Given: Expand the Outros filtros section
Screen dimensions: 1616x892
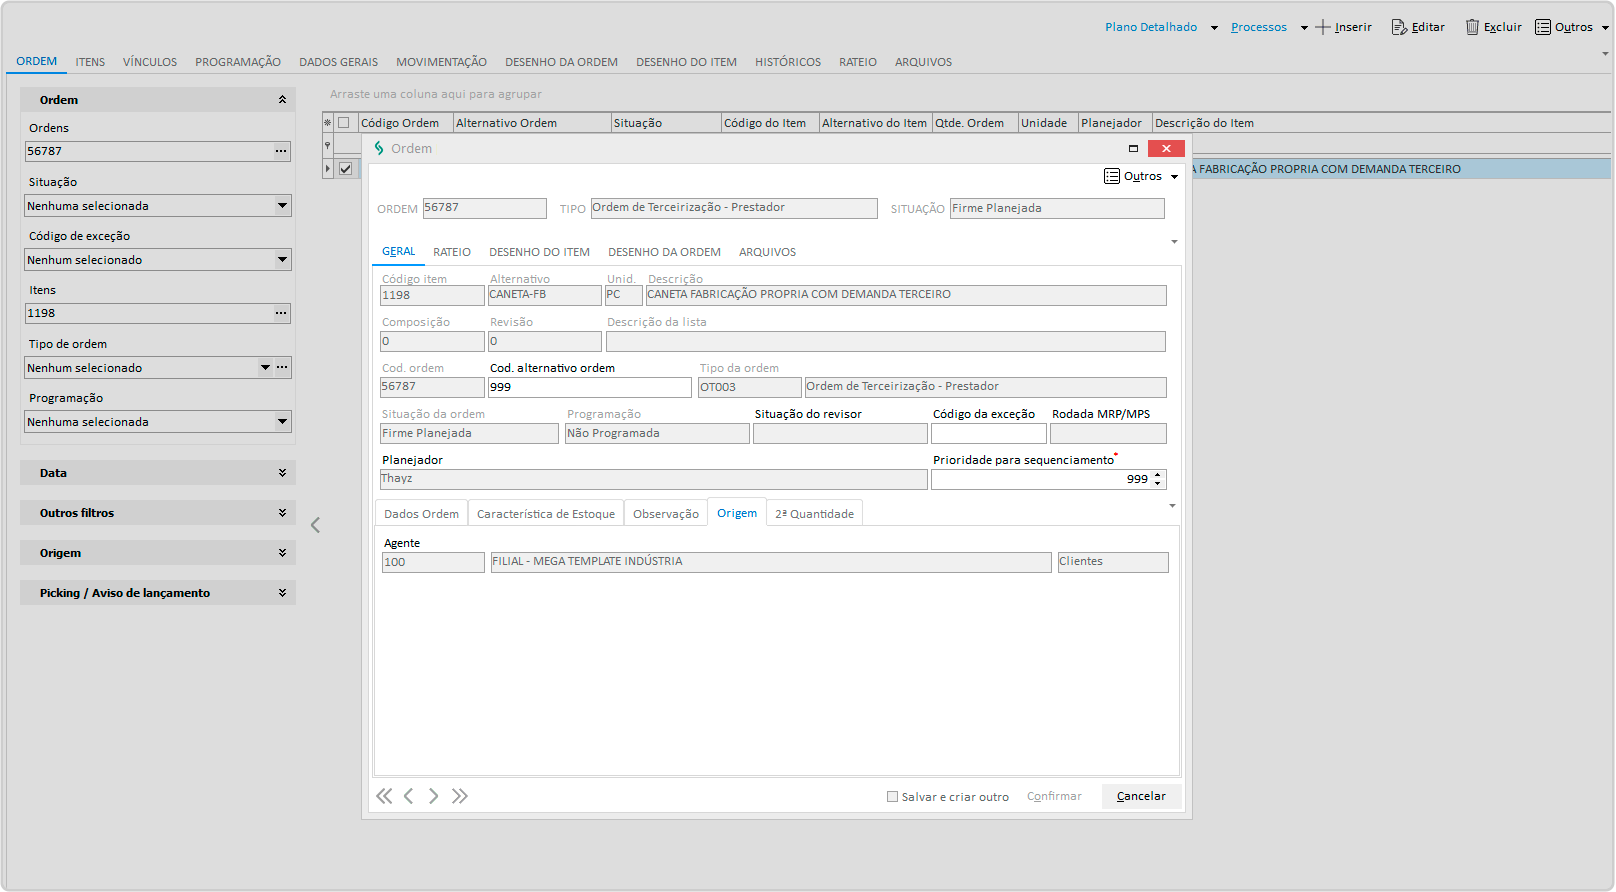Looking at the screenshot, I should click(282, 513).
